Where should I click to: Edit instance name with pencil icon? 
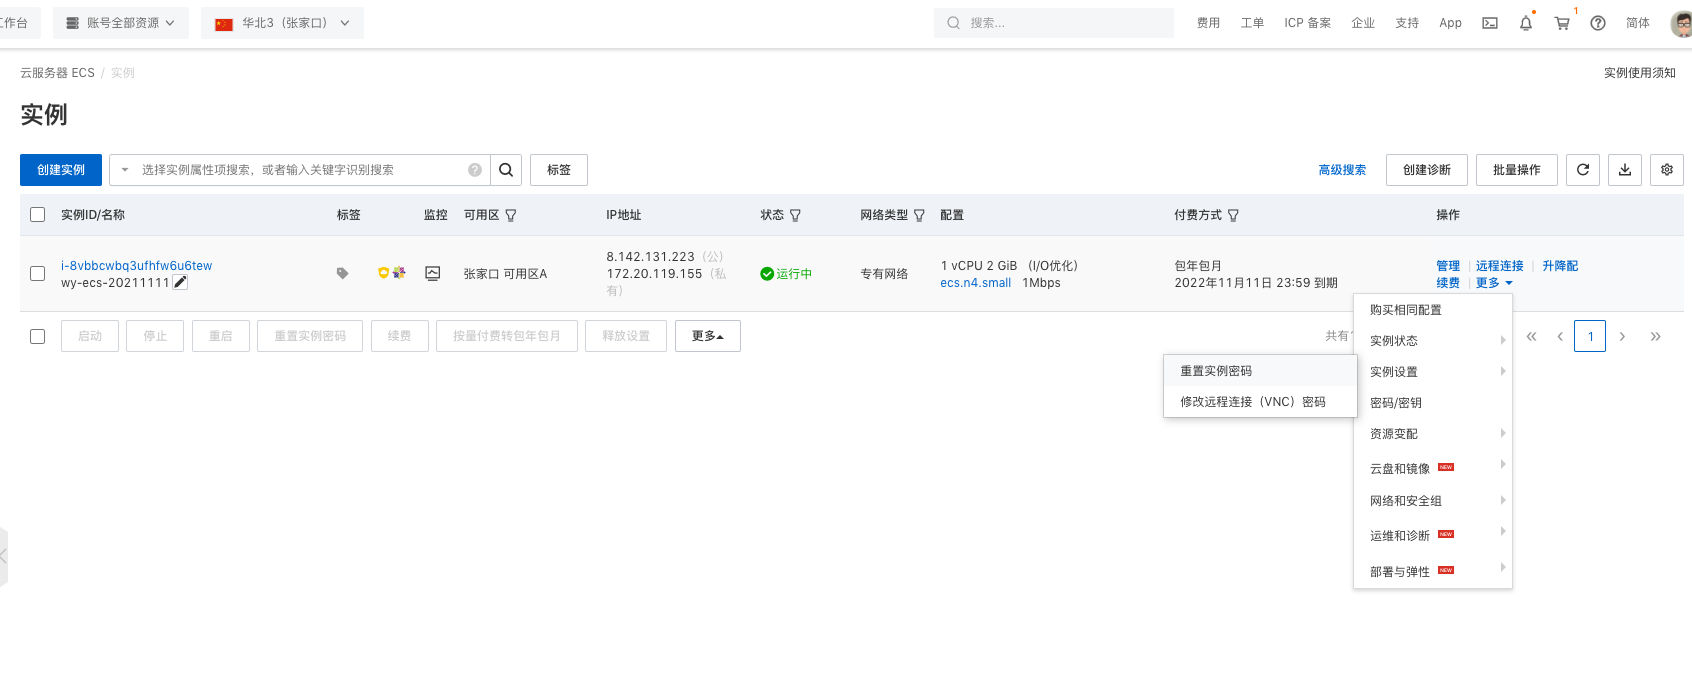pyautogui.click(x=180, y=282)
